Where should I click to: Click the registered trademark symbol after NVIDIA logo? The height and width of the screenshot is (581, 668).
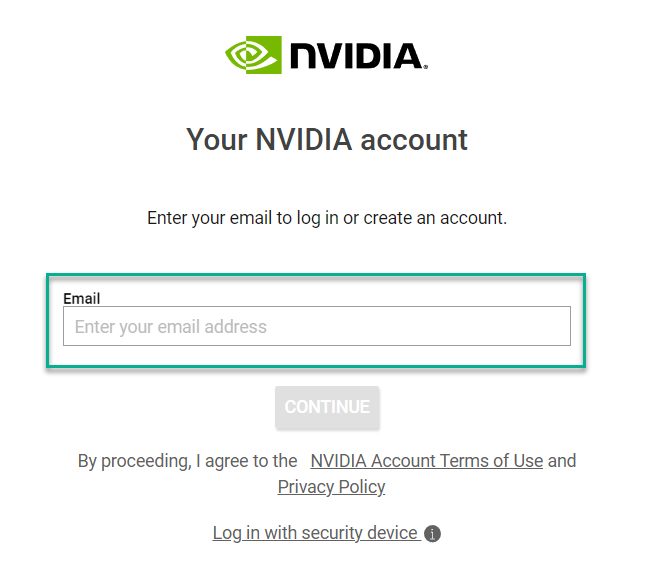pos(426,67)
